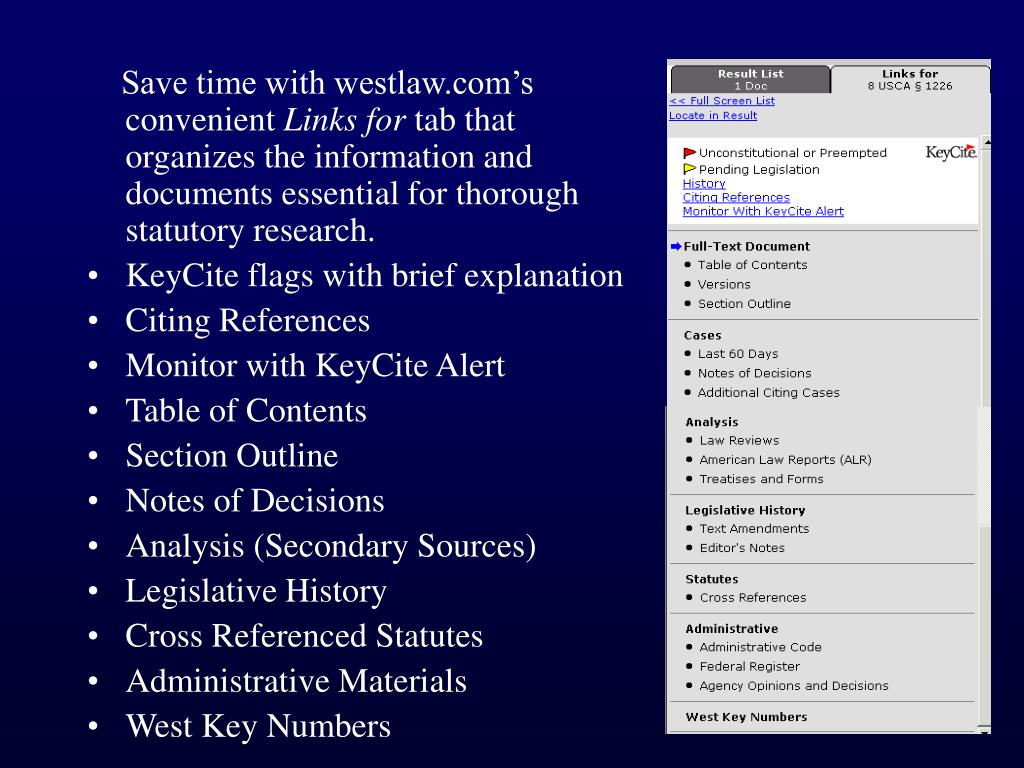Image resolution: width=1024 pixels, height=768 pixels.
Task: Click slide bullet text 'Citing References'
Action: click(248, 321)
